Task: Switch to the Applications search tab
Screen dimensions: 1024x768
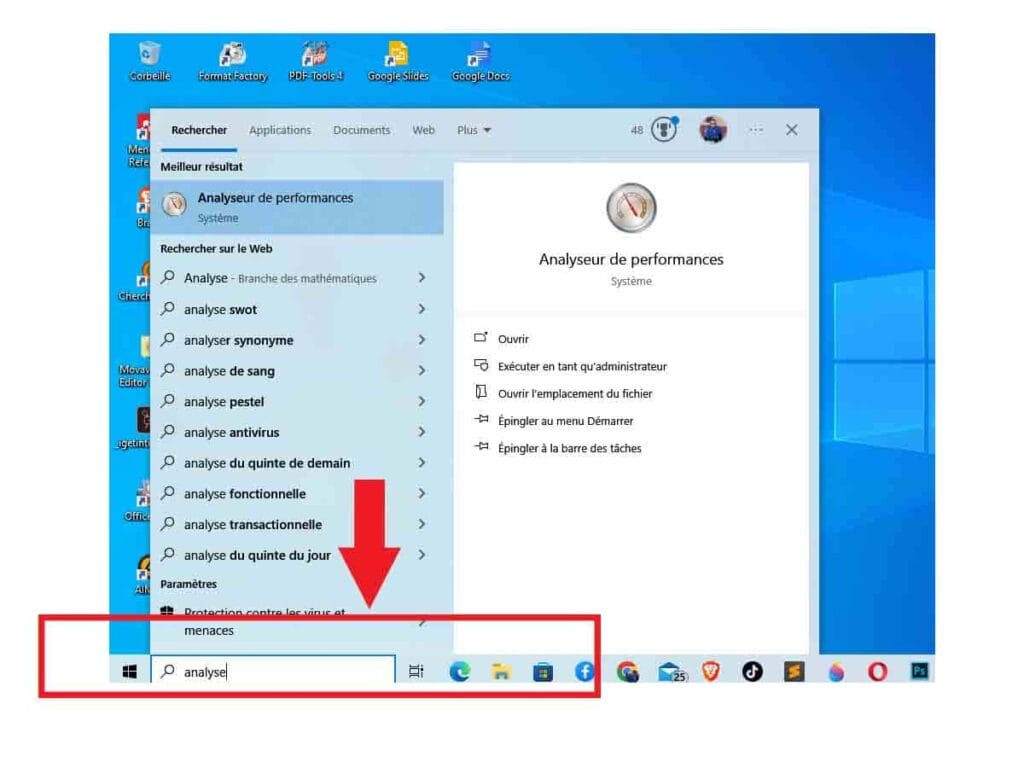Action: pos(280,130)
